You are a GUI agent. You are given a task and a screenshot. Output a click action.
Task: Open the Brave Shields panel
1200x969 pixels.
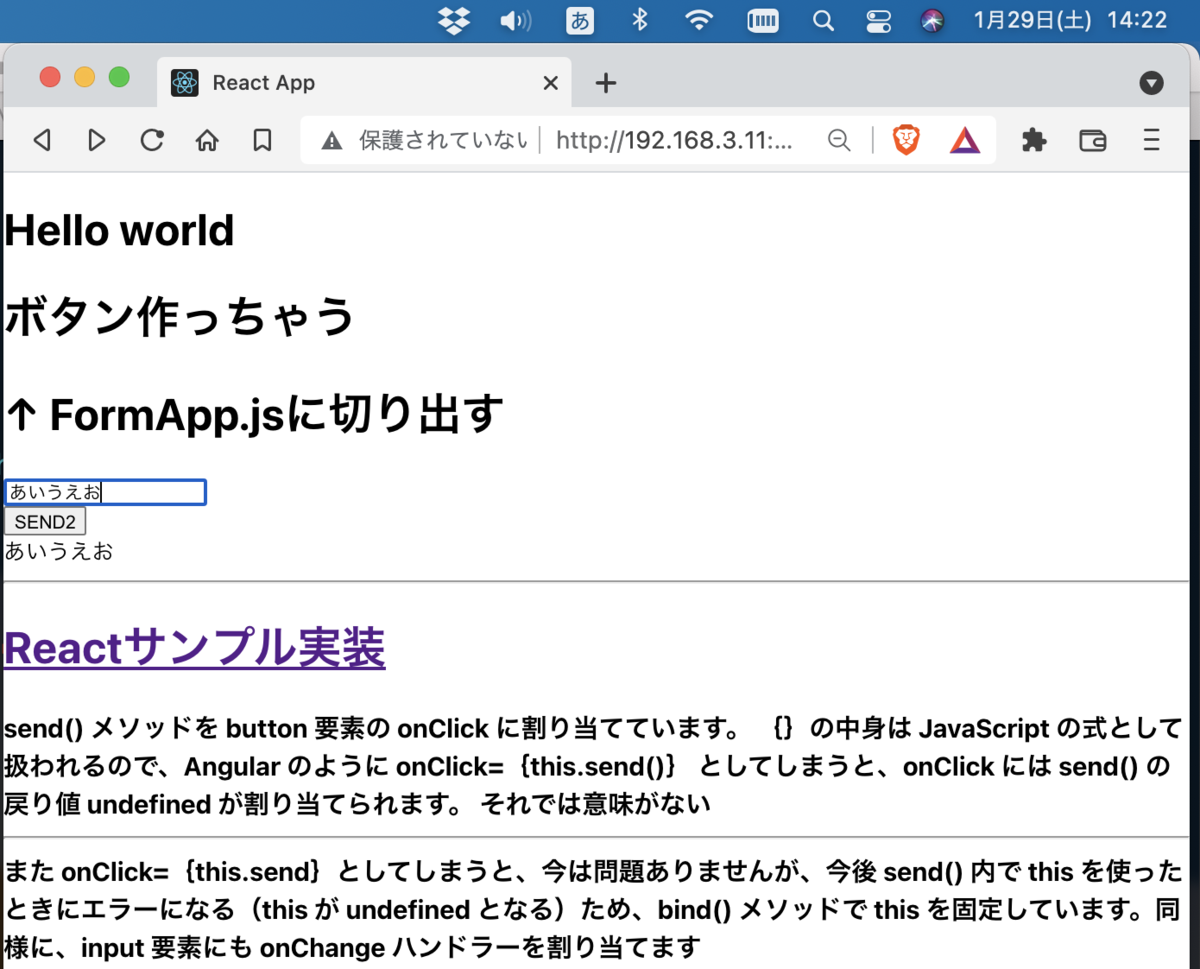(908, 140)
